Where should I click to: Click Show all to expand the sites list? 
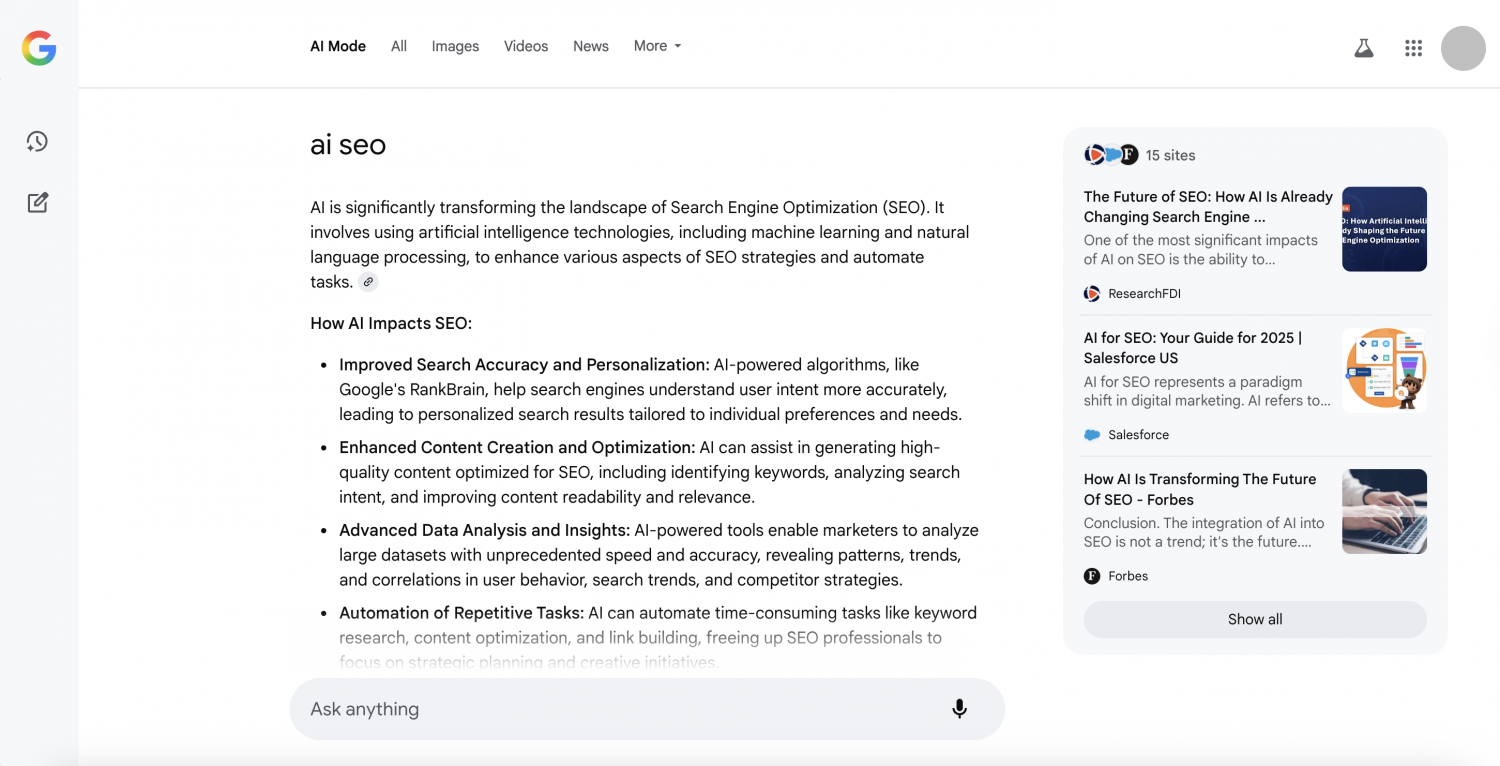coord(1254,619)
